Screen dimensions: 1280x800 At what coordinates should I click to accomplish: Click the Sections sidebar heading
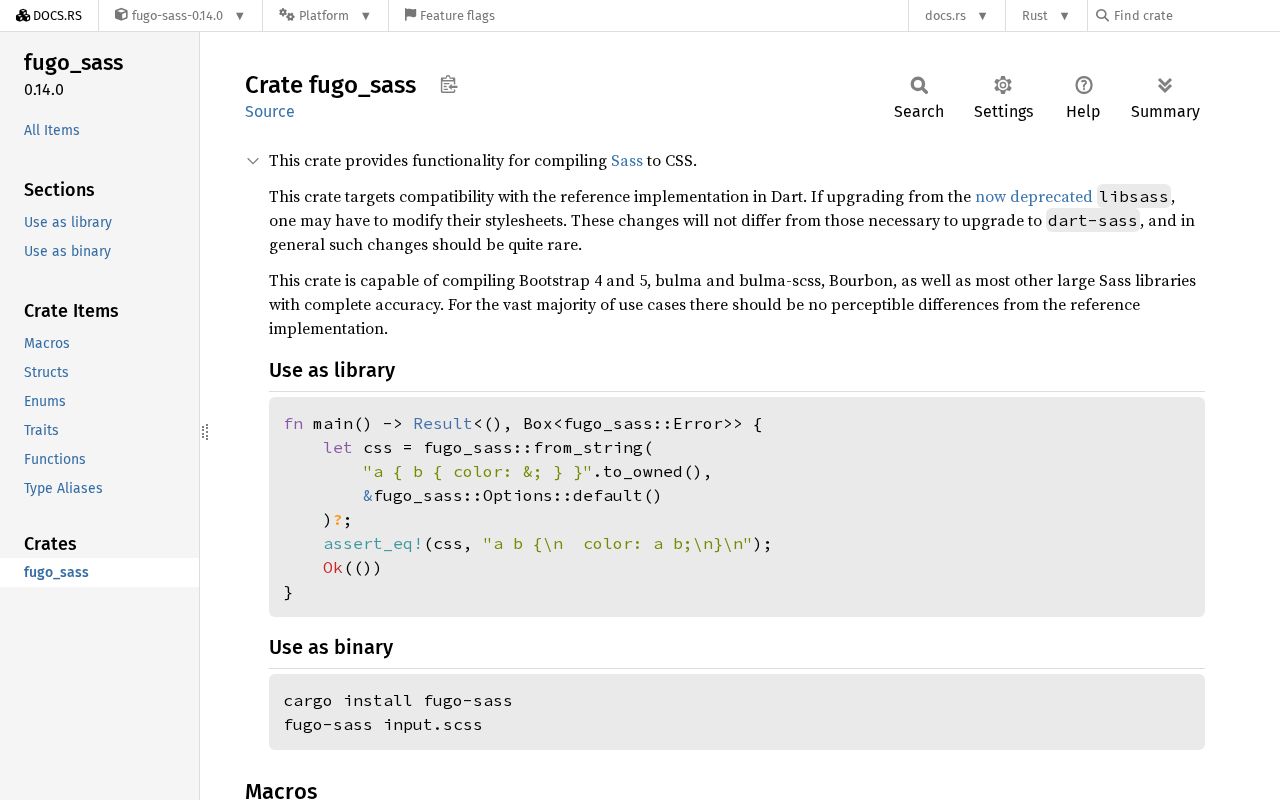point(59,190)
